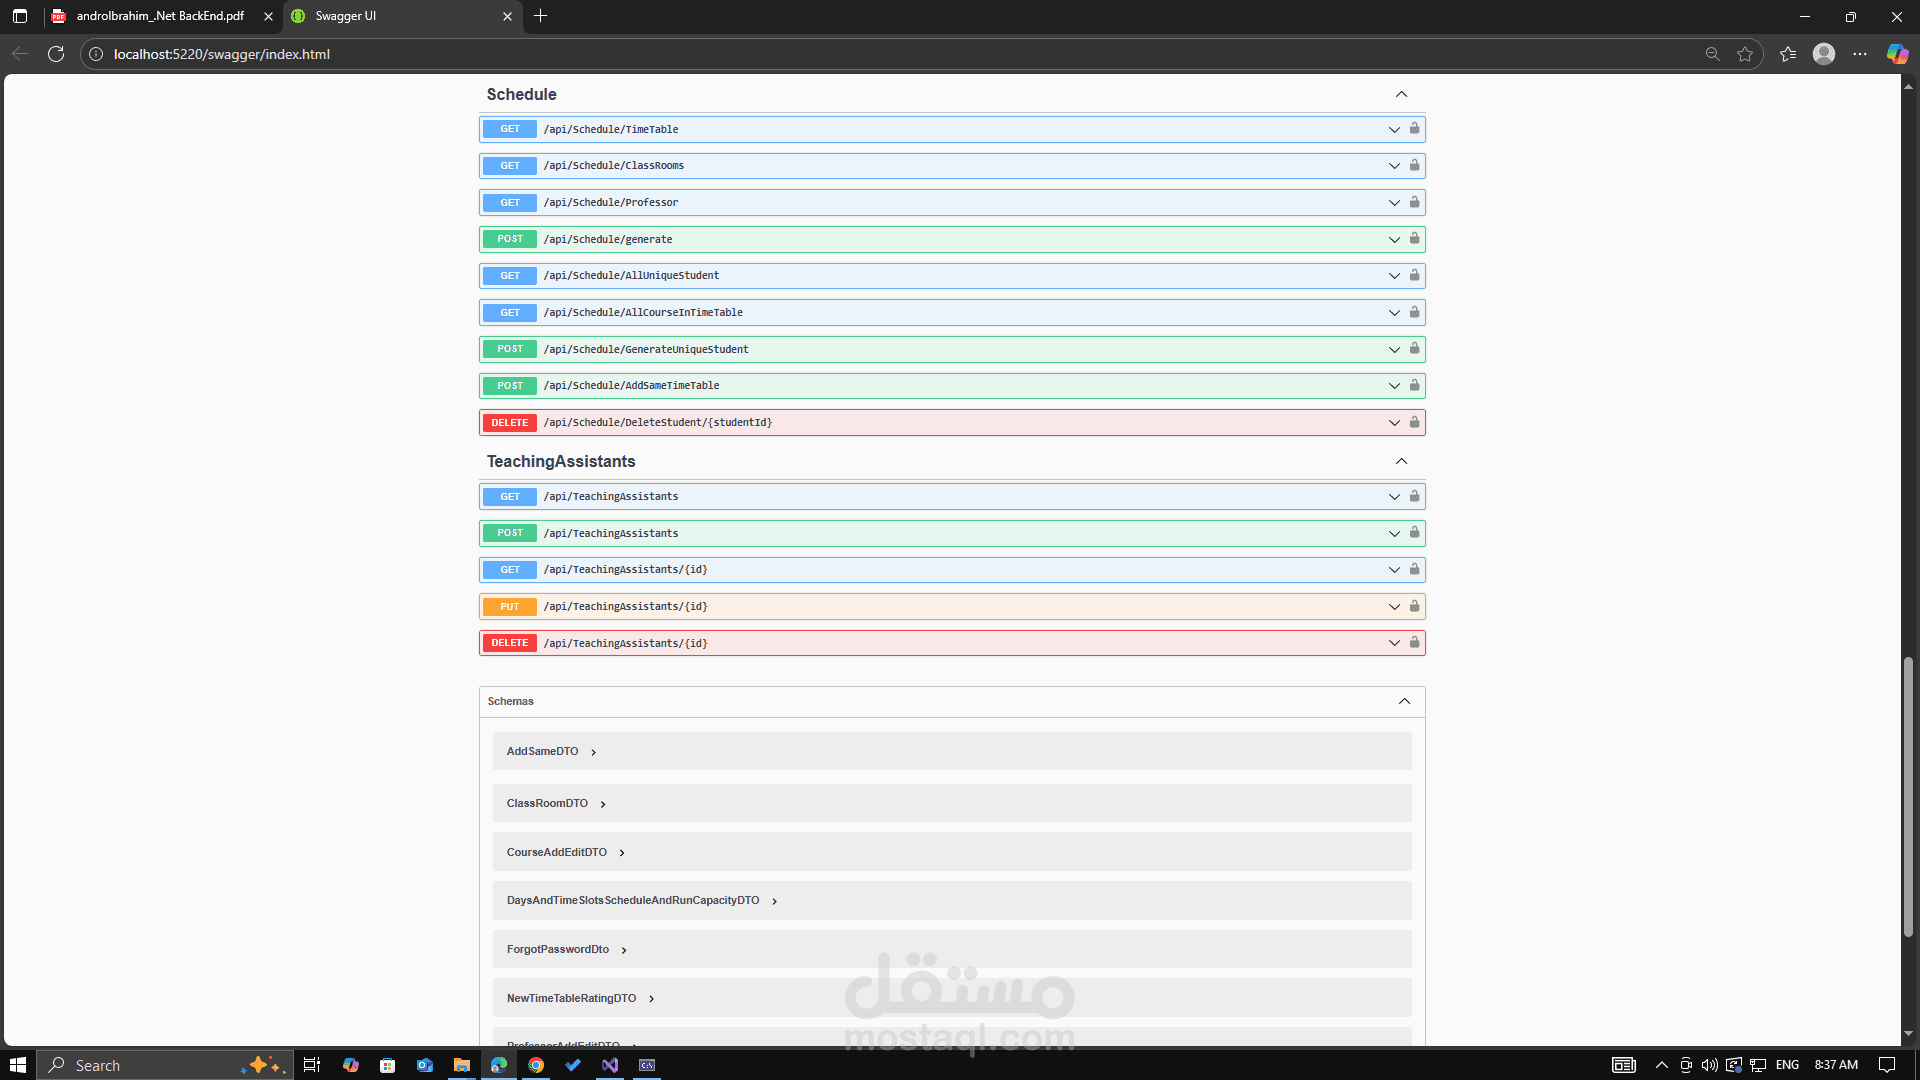This screenshot has width=1920, height=1080.
Task: Expand GET /api/Schedule/ClassRooms chevron
Action: coord(1394,166)
